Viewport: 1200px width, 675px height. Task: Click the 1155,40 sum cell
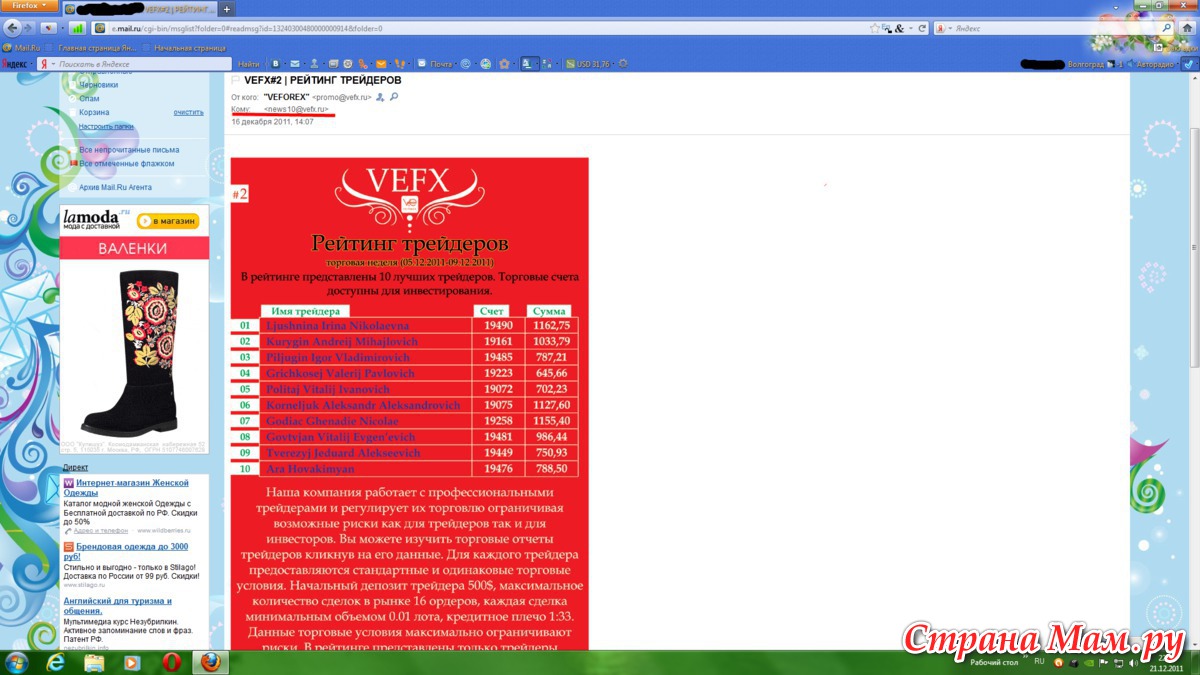click(551, 421)
